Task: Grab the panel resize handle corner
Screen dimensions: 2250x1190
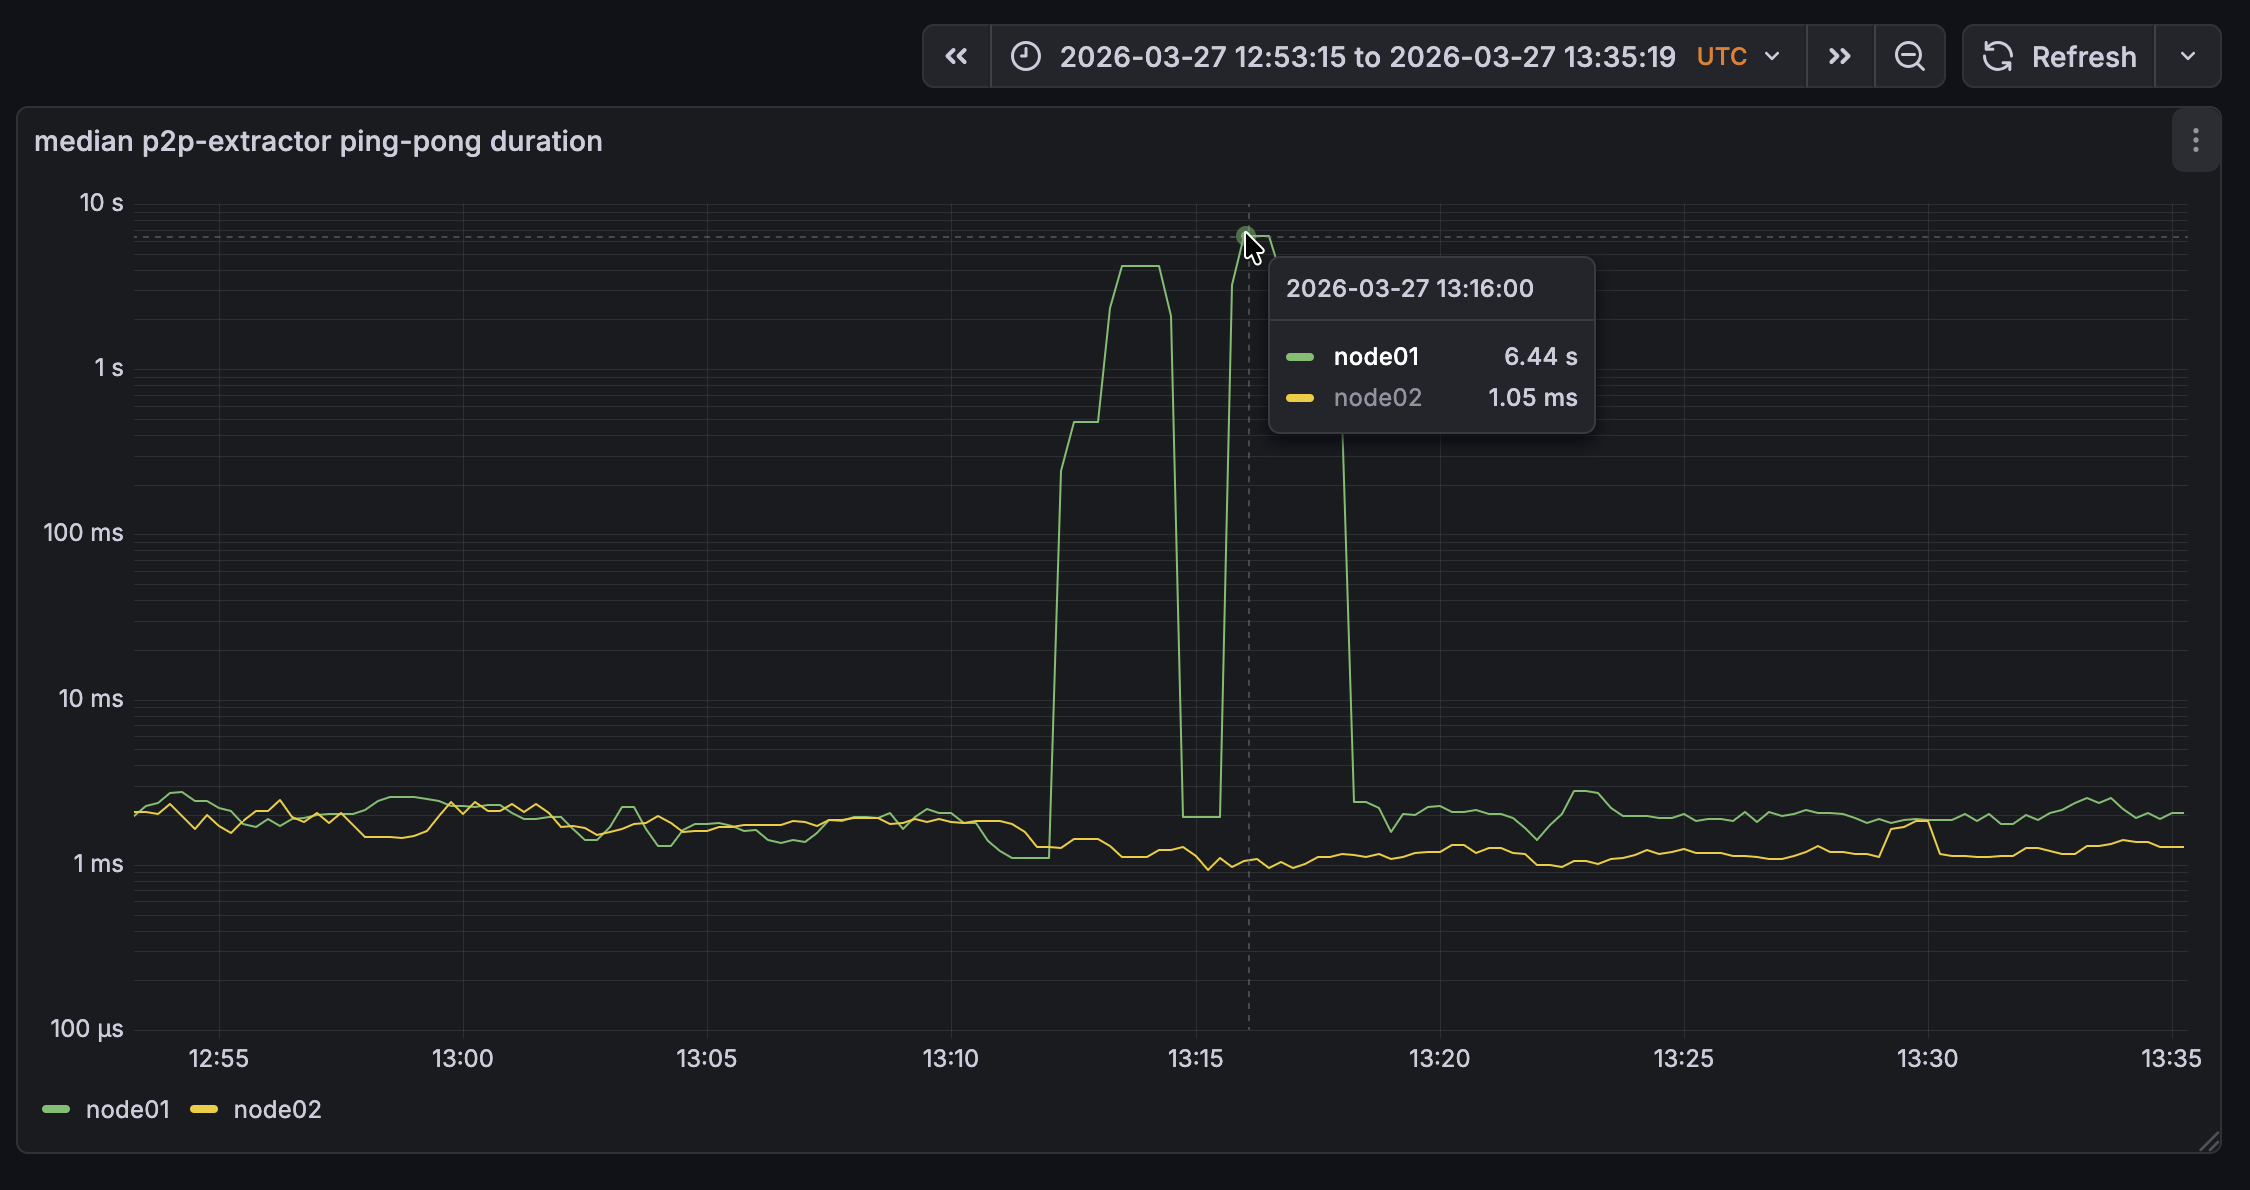Action: 2208,1142
